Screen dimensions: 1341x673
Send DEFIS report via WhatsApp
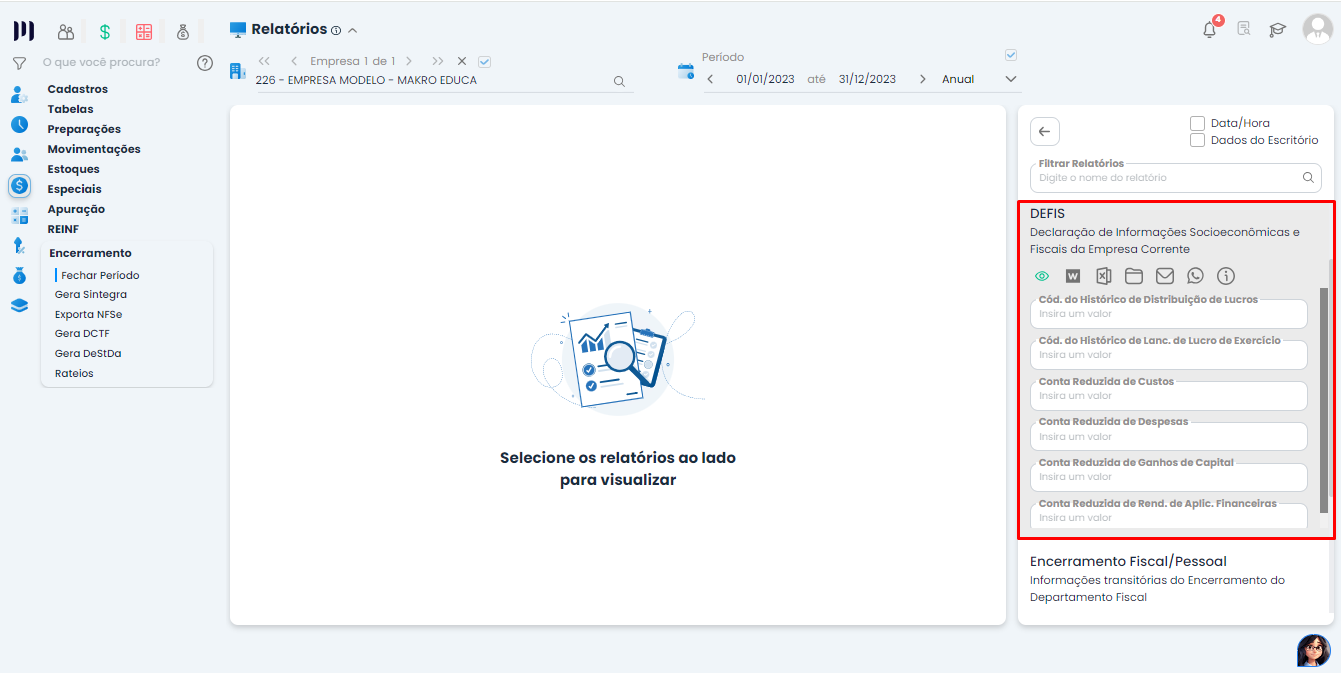[x=1195, y=276]
